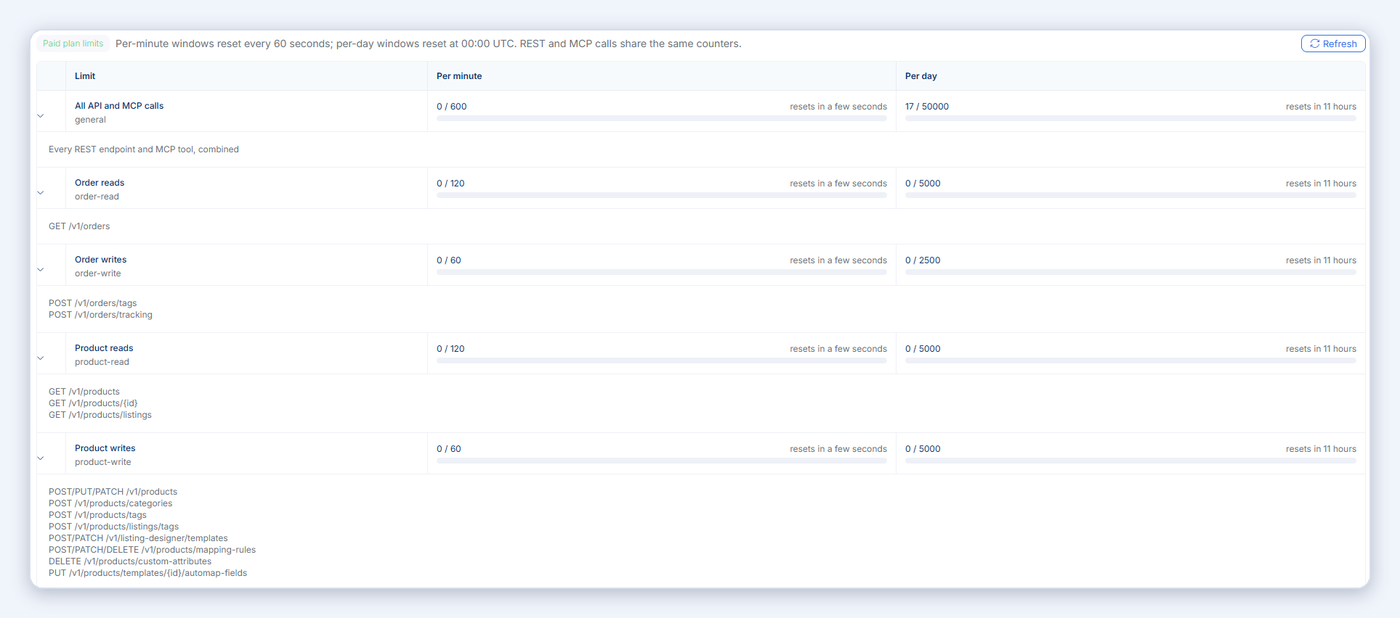
Task: Click the PUT automap-fields endpoint text
Action: [x=148, y=573]
